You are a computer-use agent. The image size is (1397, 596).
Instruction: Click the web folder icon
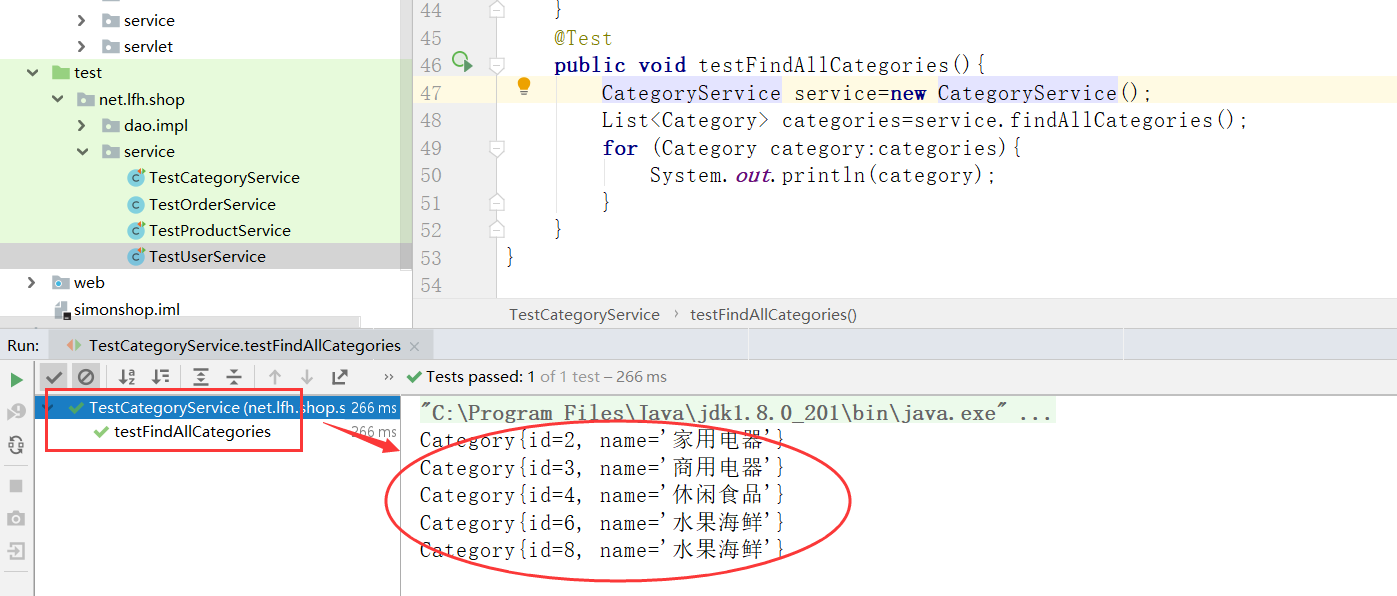[x=61, y=282]
